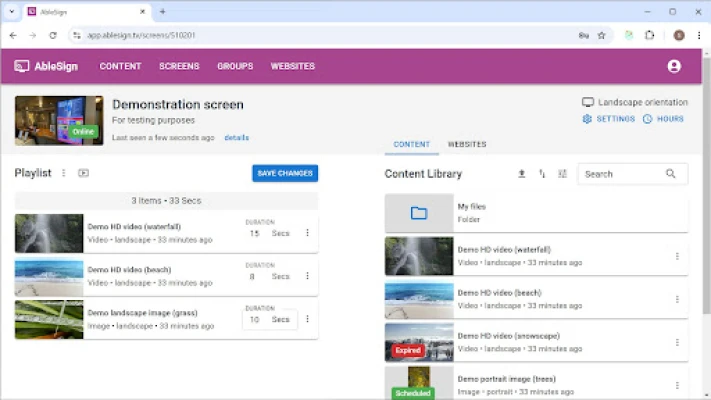Click the view options icon beside Search
This screenshot has width=711, height=400.
(x=562, y=174)
